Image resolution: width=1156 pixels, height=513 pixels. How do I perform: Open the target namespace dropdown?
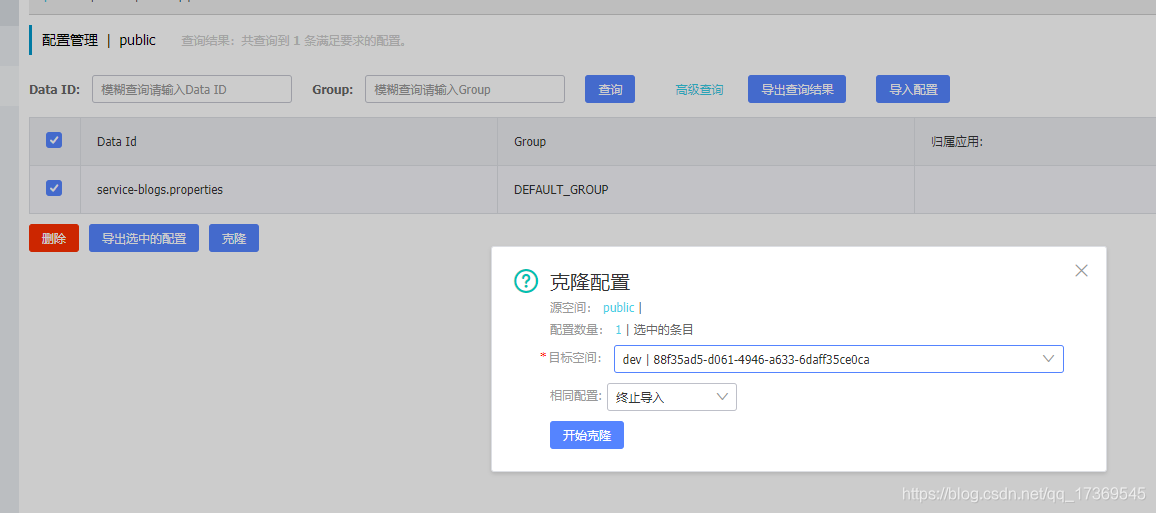[838, 359]
